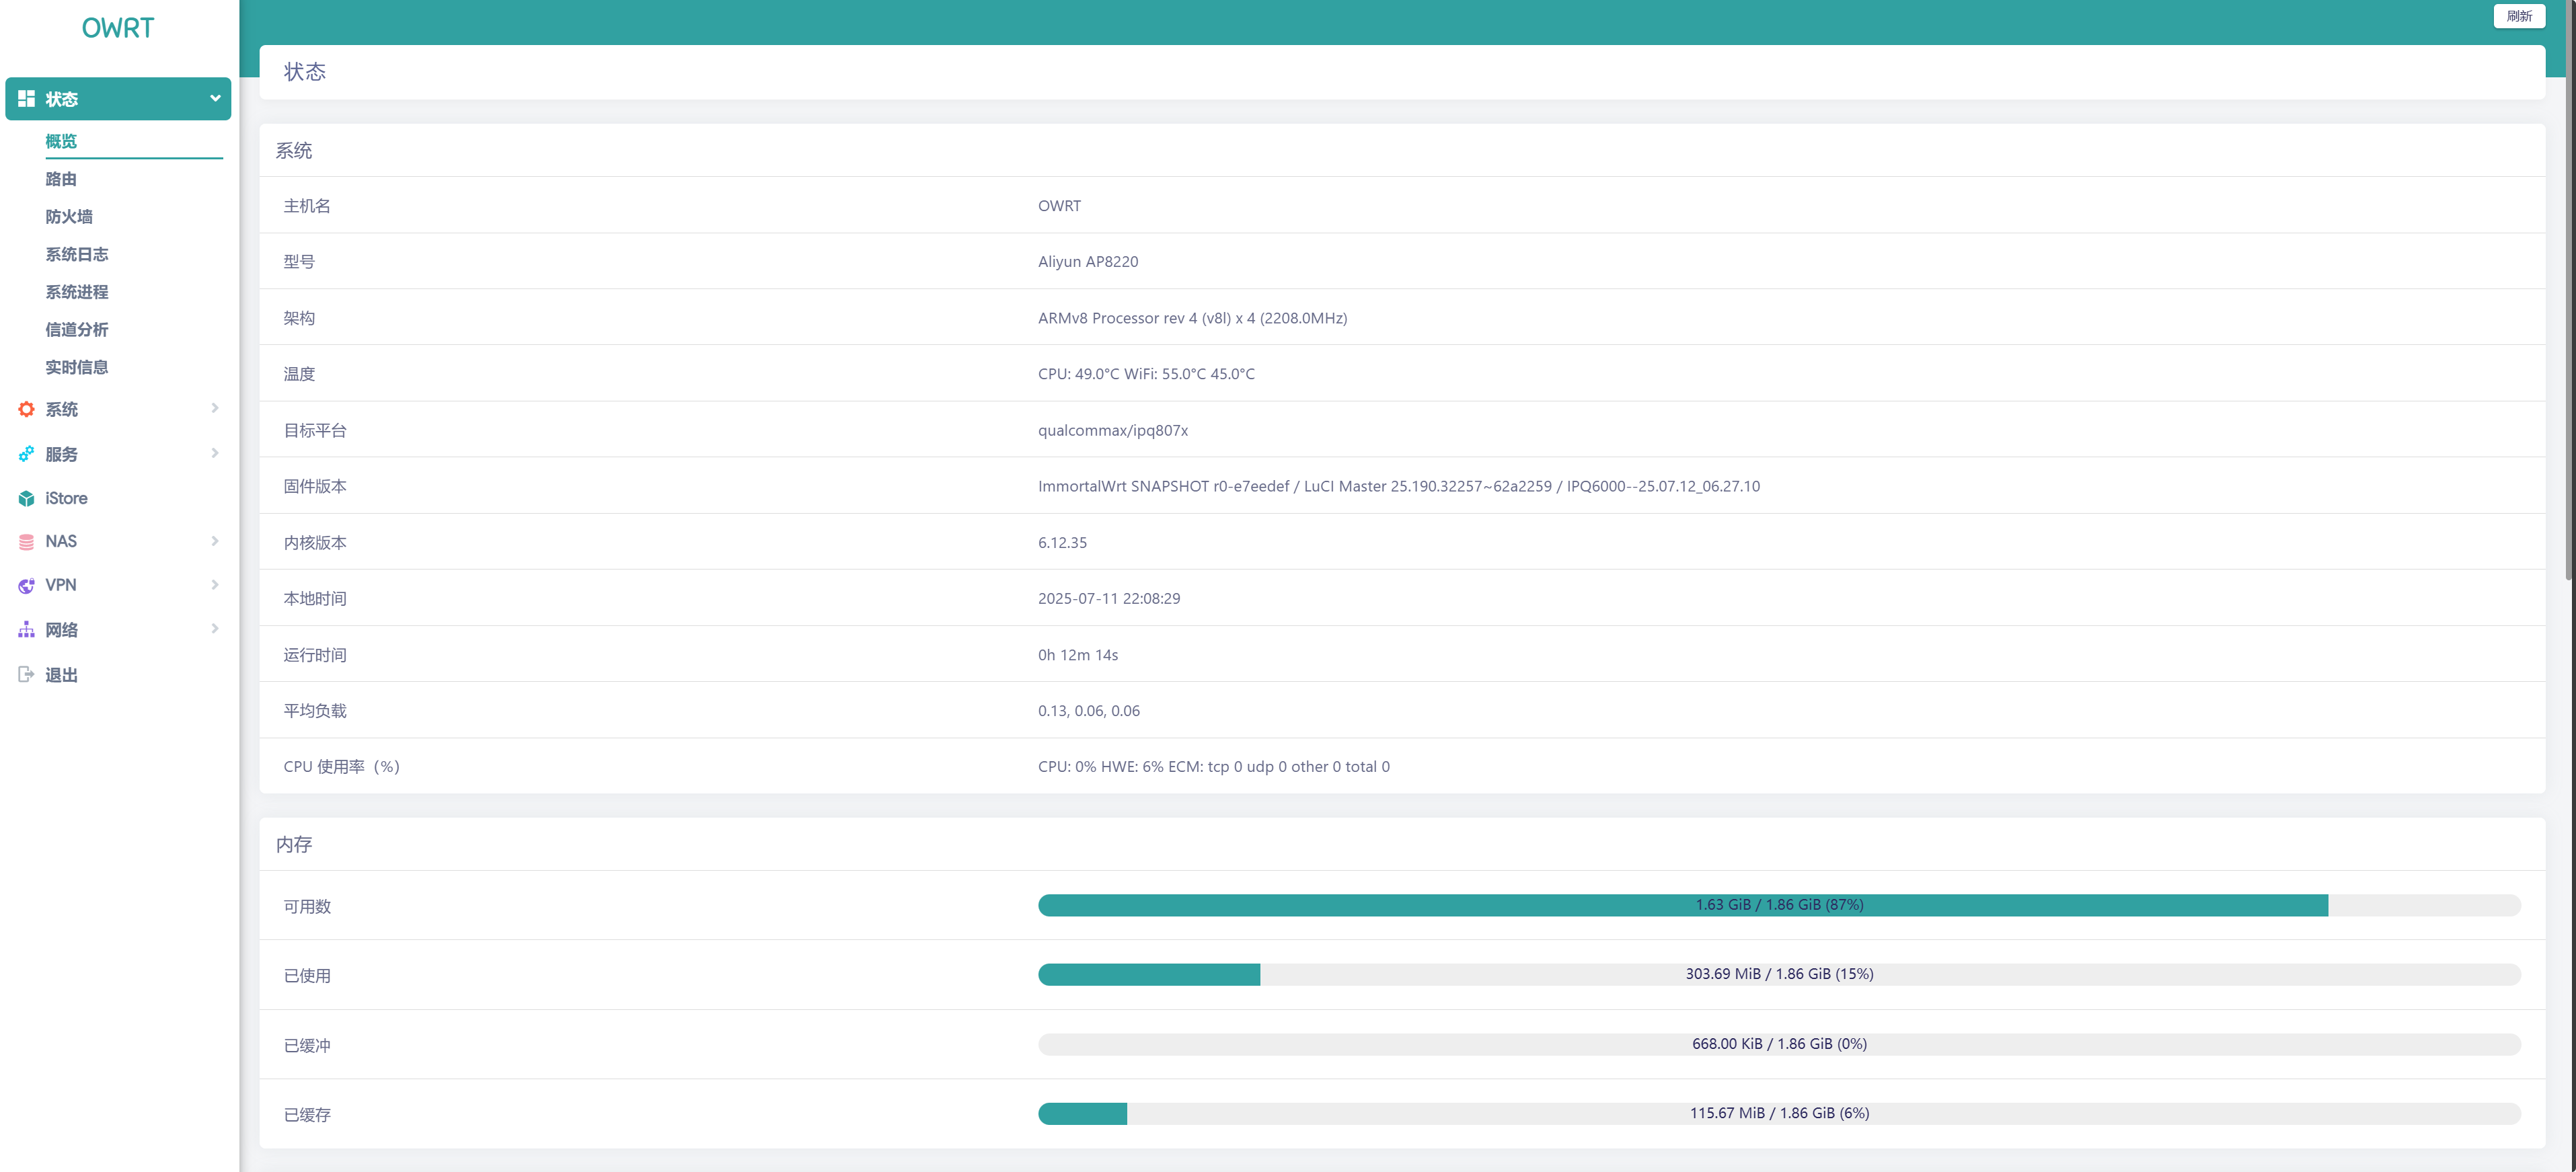Expand the 服务 submenu arrow
Image resolution: width=2576 pixels, height=1172 pixels.
[214, 453]
